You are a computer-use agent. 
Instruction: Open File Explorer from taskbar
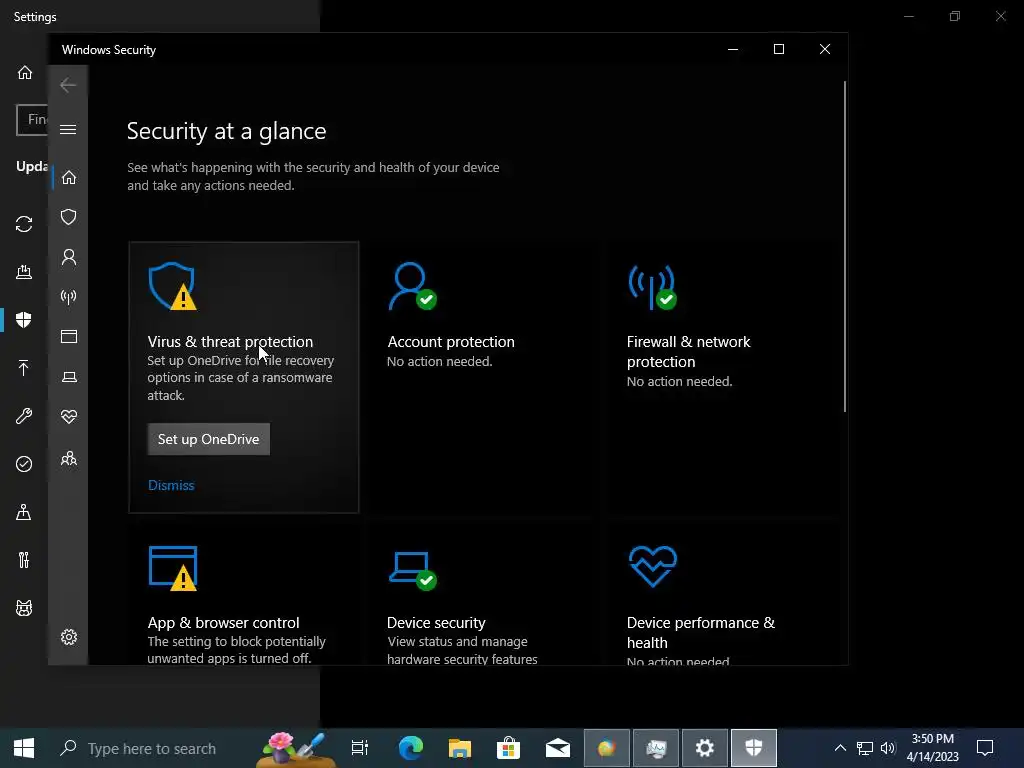[x=460, y=748]
